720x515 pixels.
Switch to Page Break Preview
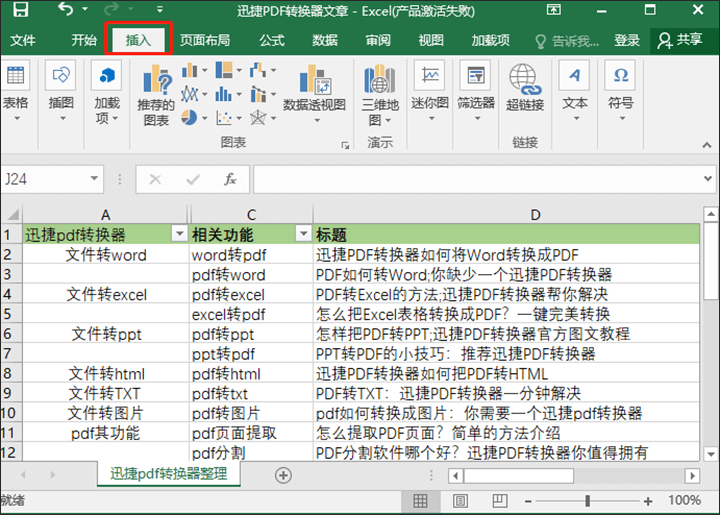click(500, 501)
